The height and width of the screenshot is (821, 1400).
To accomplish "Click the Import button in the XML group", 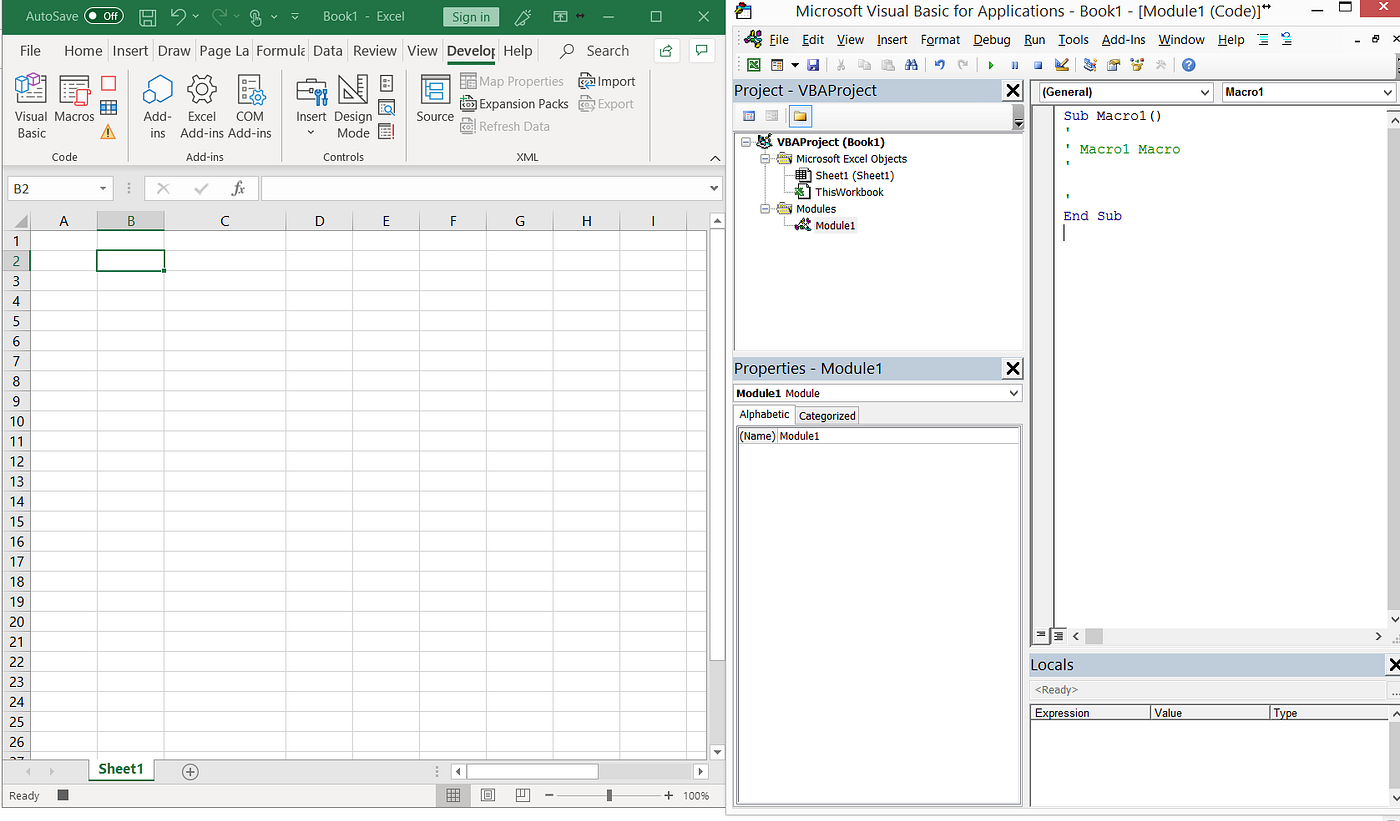I will [607, 81].
